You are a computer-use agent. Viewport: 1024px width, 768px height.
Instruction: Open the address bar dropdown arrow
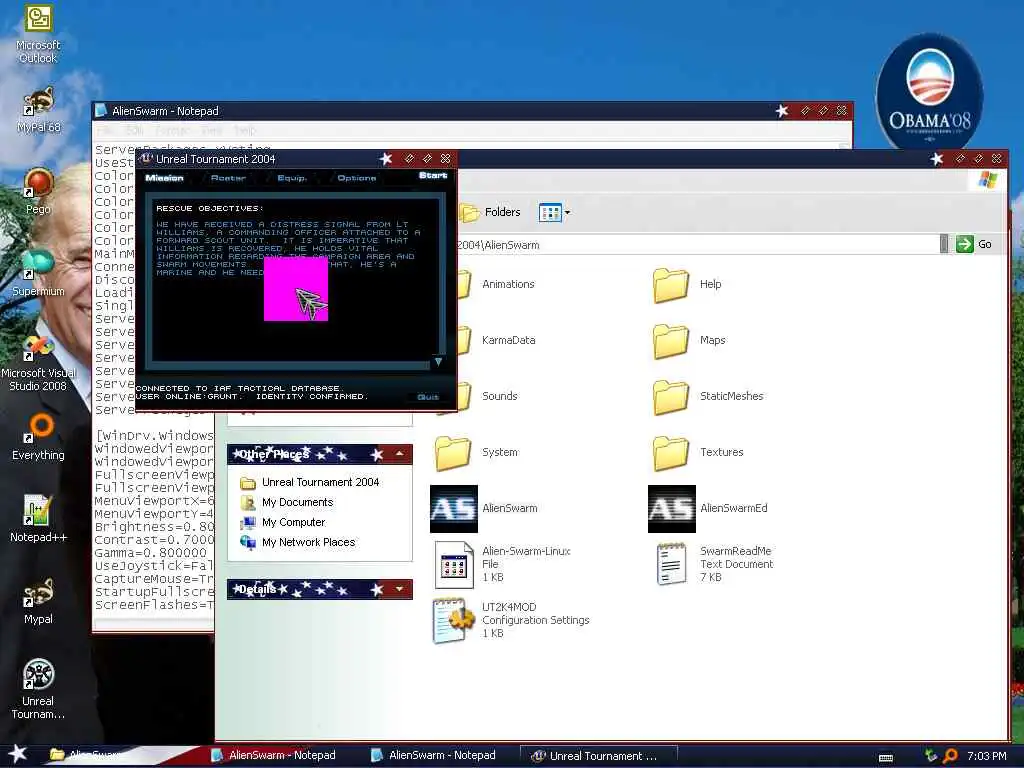tap(944, 244)
